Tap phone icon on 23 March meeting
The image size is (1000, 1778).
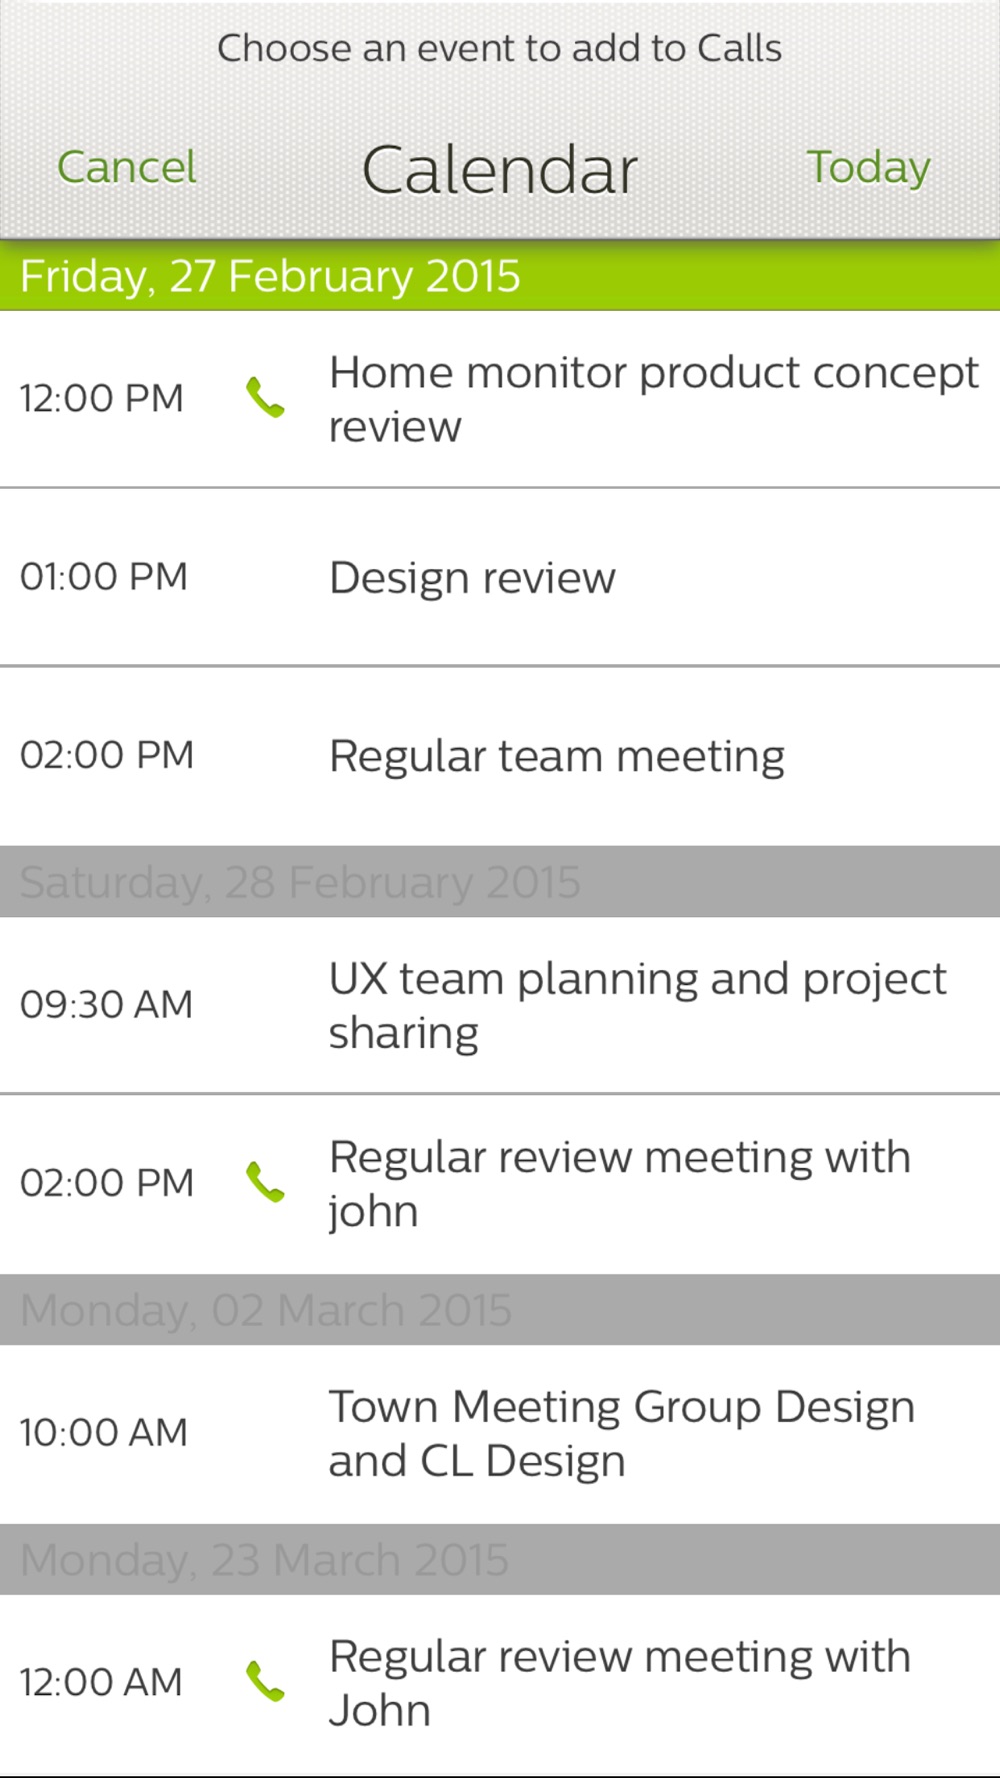pyautogui.click(x=265, y=1682)
